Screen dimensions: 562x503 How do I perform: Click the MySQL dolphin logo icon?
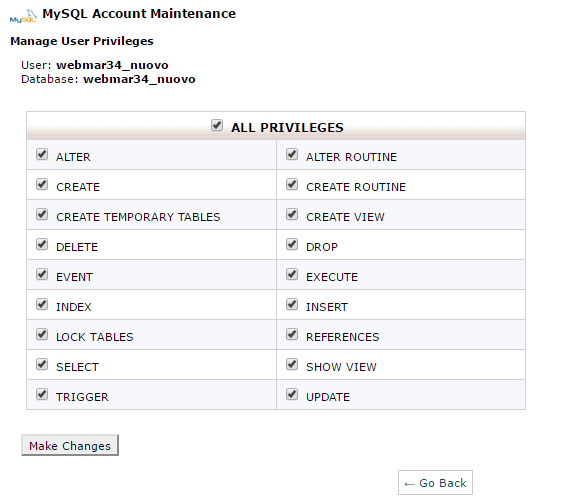click(23, 16)
